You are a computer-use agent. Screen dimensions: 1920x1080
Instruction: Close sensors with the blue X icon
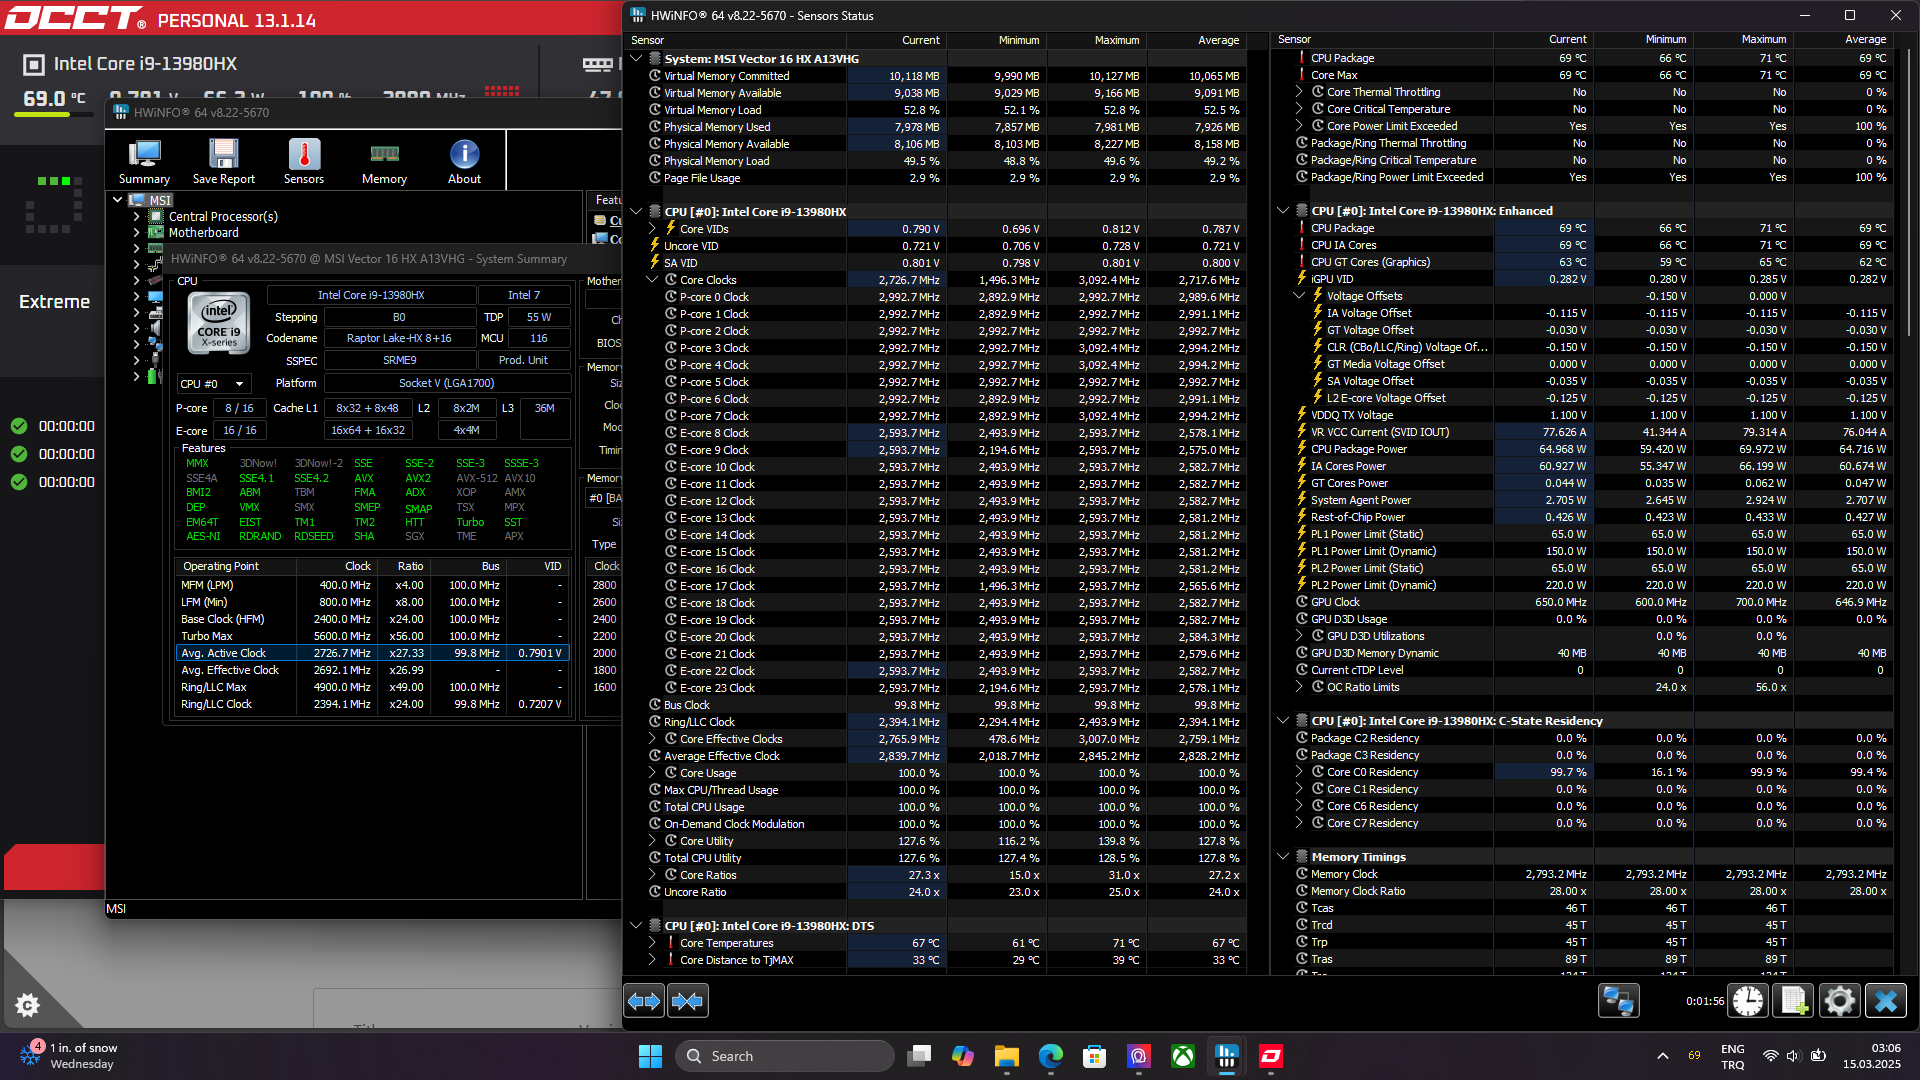1886,1001
